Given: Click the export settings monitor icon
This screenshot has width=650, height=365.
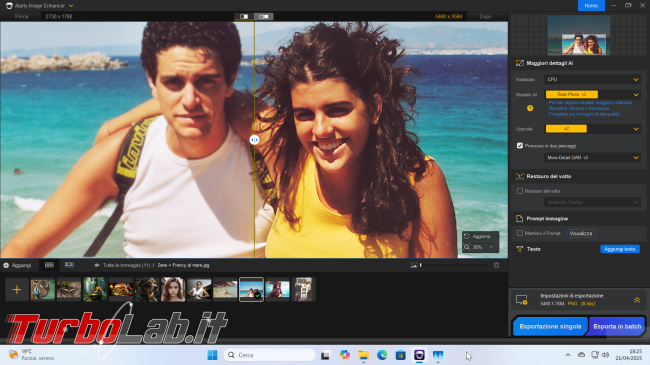Looking at the screenshot, I should tap(521, 299).
